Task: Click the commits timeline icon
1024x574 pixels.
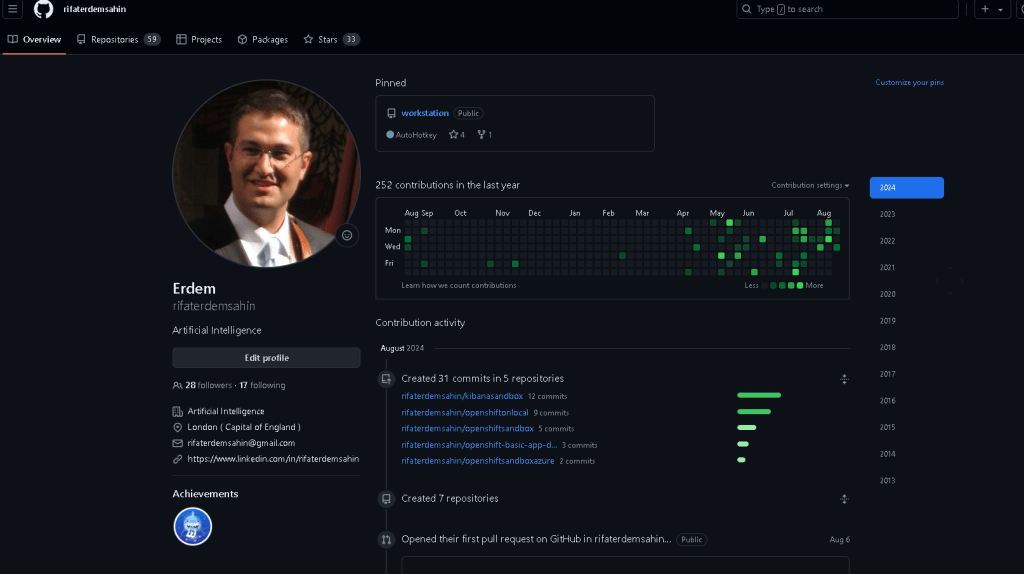Action: (386, 379)
